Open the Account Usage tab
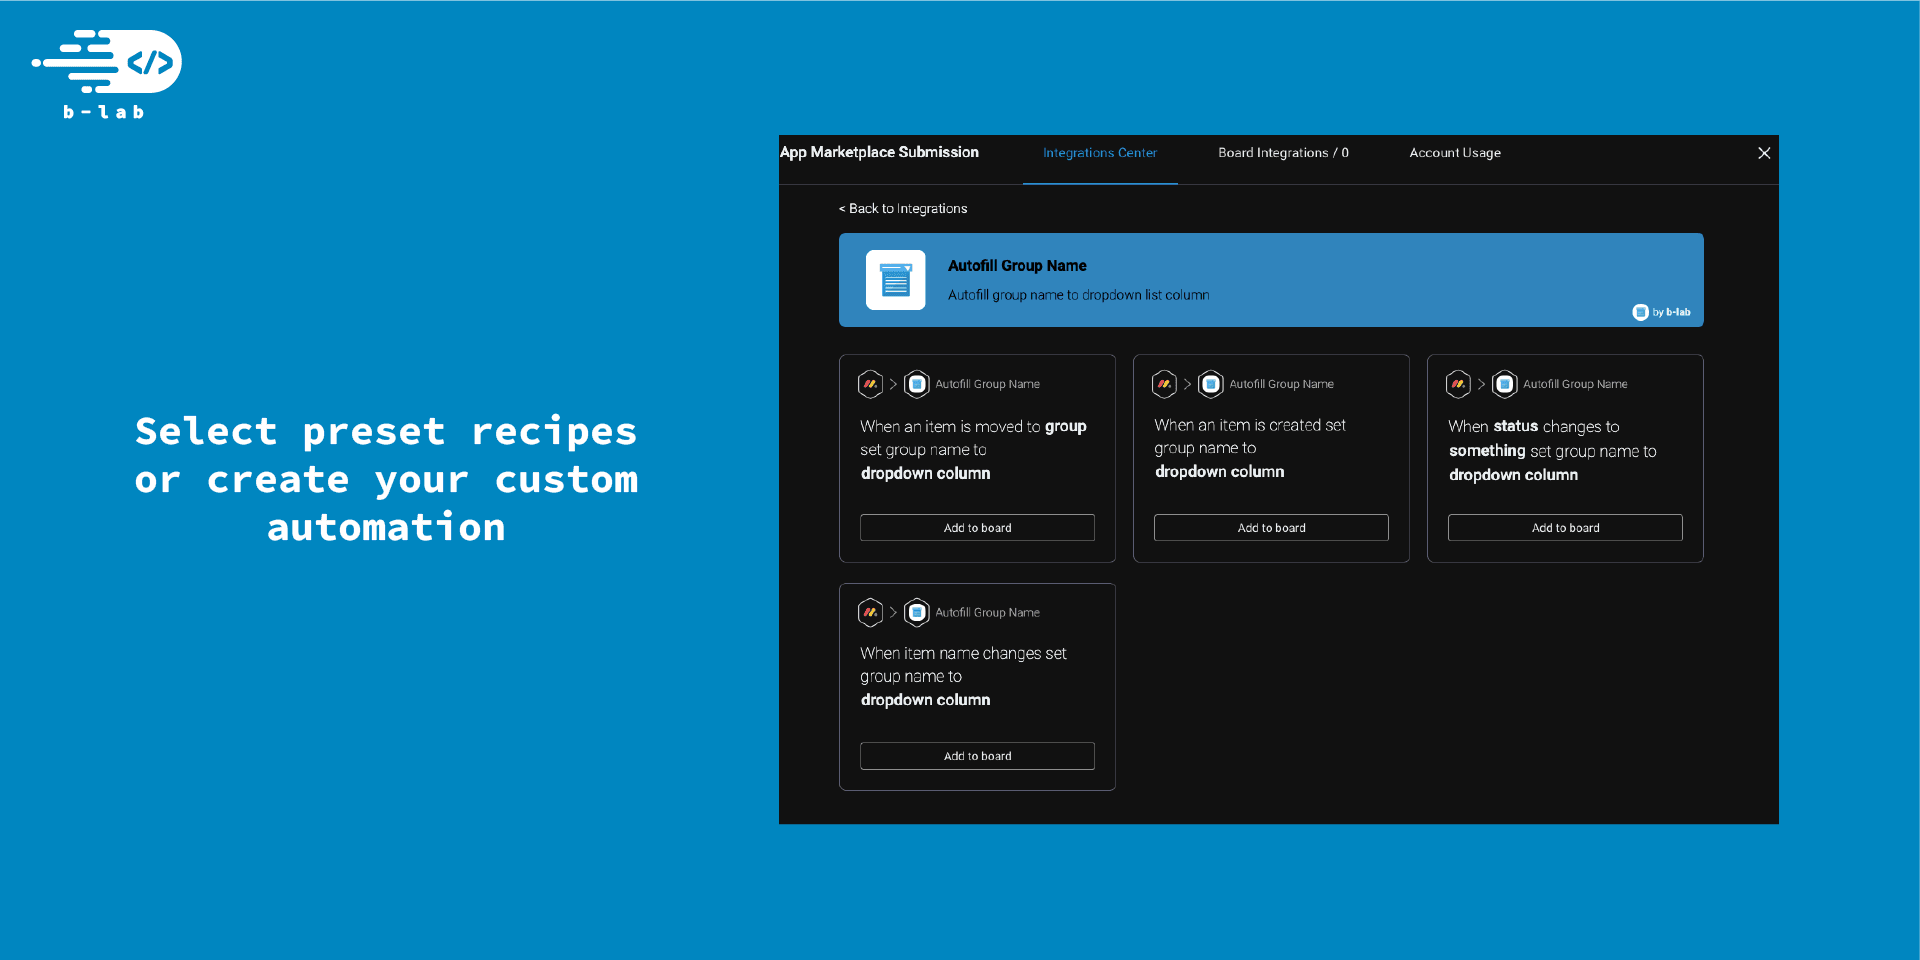 coord(1455,153)
